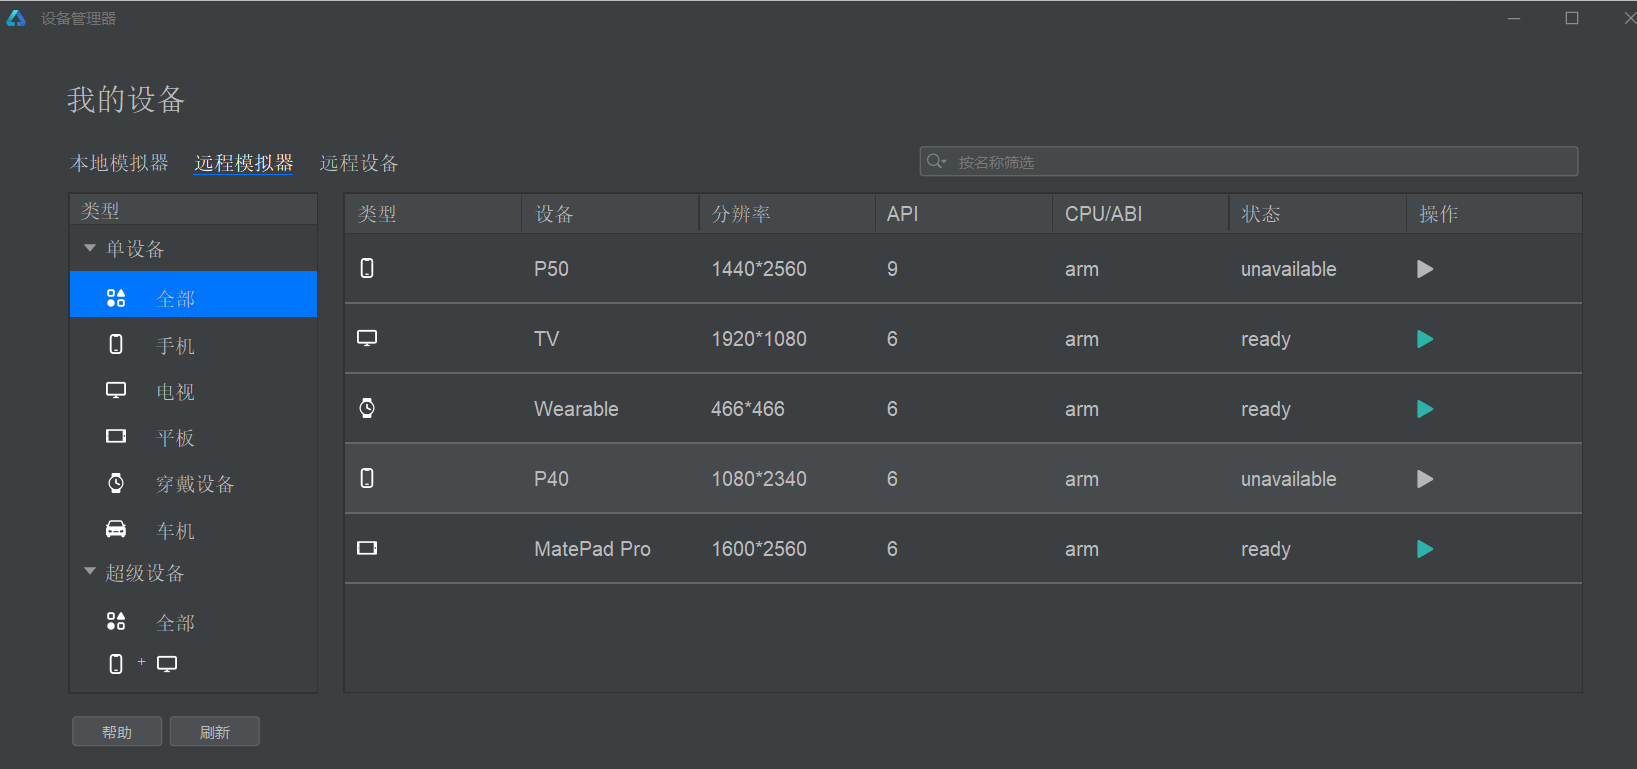
Task: Minimize the 设备管理器 window
Action: [1514, 18]
